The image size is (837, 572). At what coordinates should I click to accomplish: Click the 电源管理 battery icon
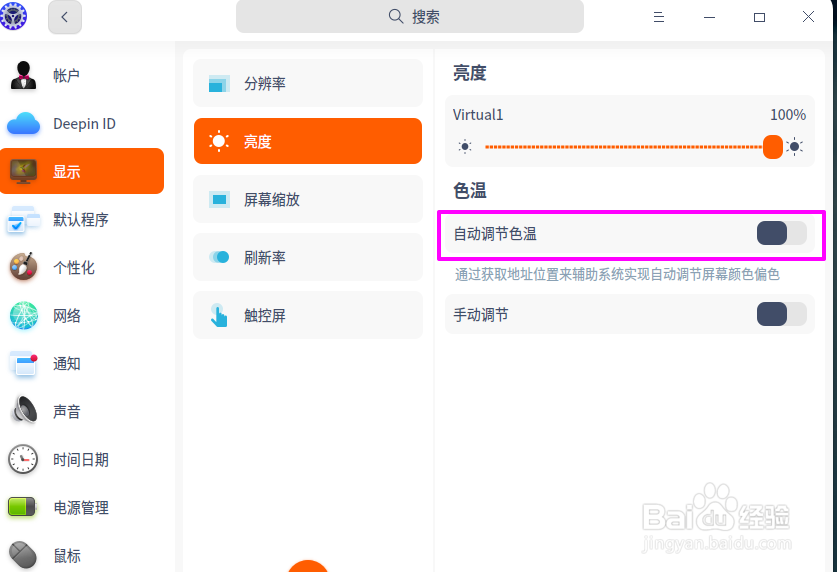coord(22,507)
